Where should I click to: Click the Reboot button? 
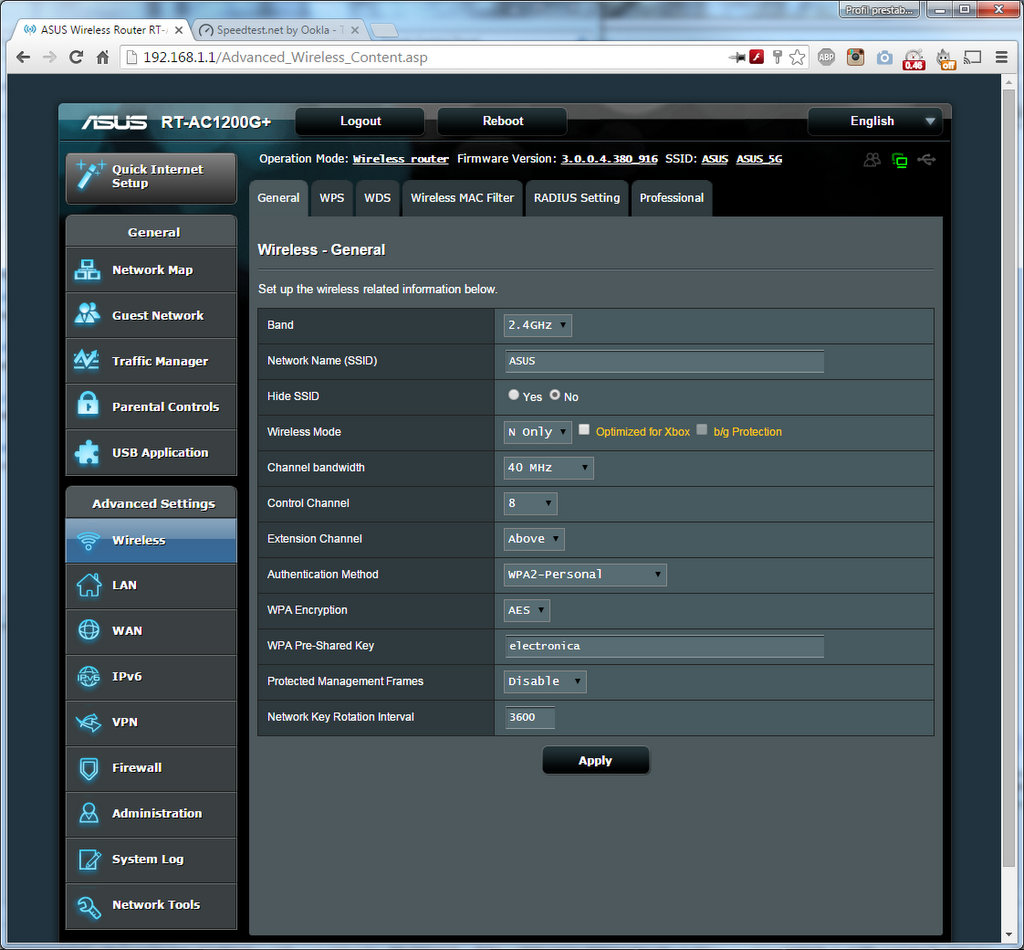tap(503, 121)
